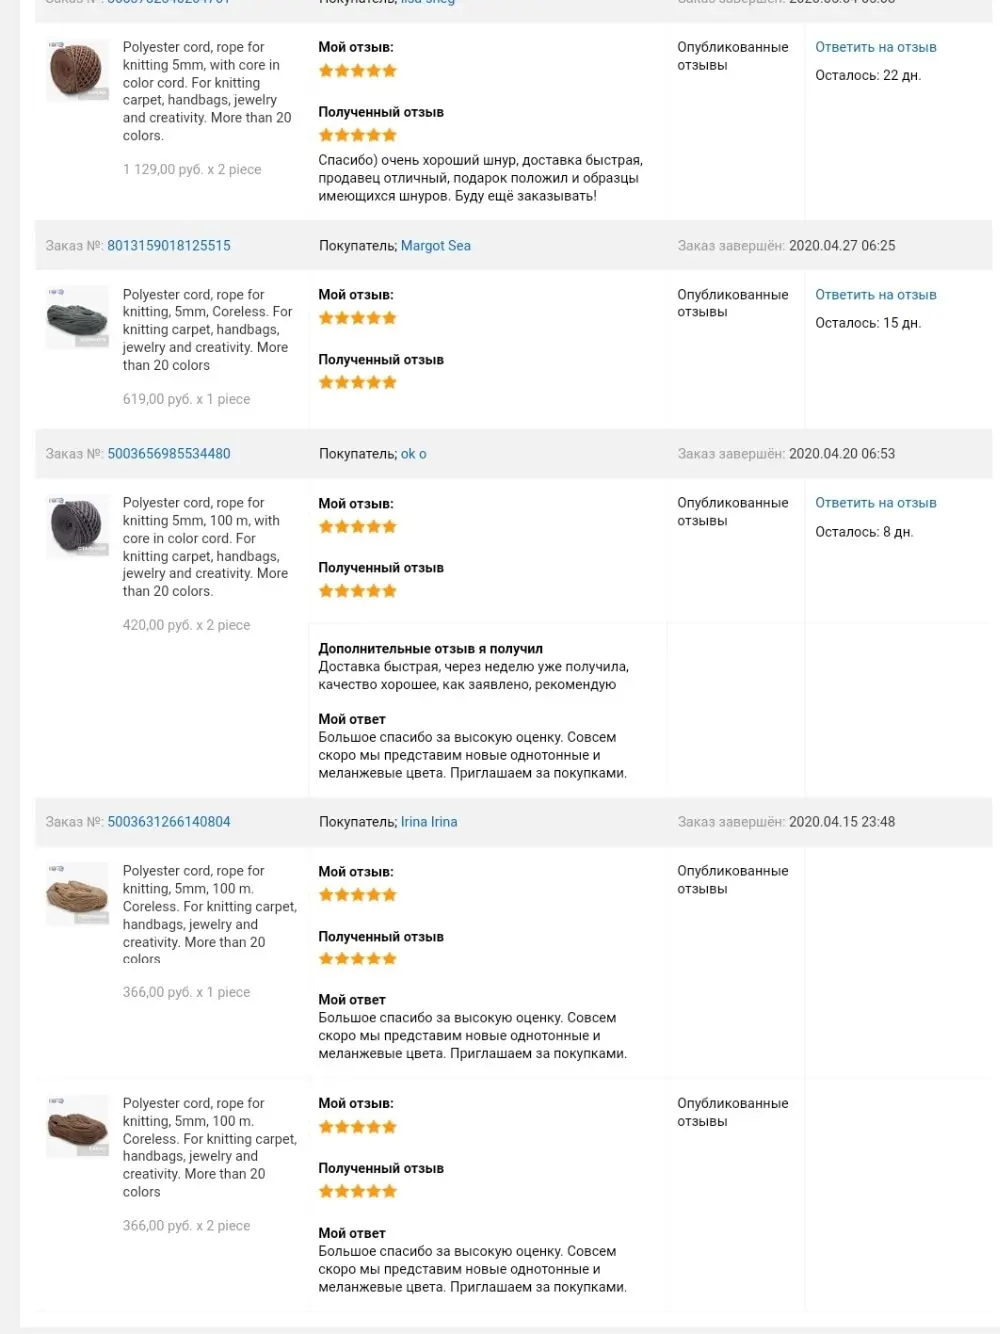Click my review stars for ok o order
1000x1334 pixels.
click(358, 526)
